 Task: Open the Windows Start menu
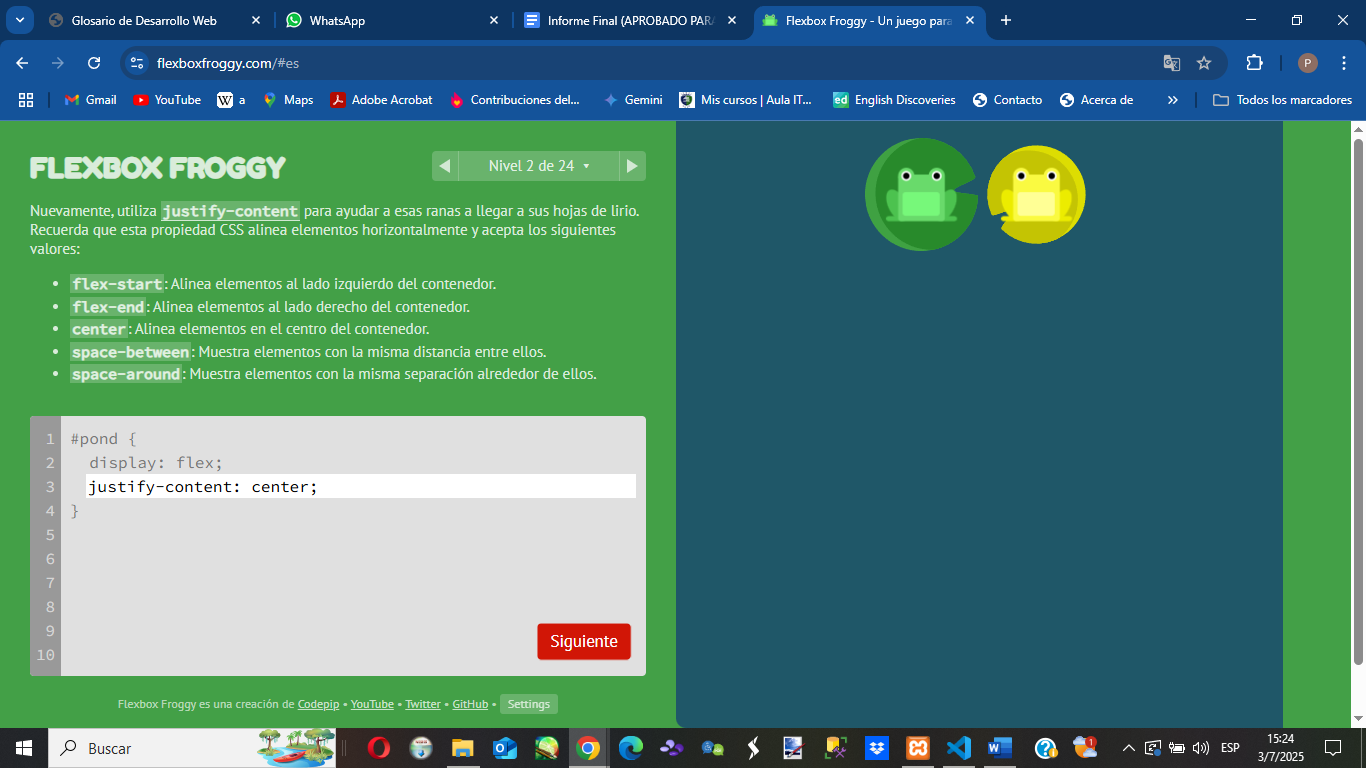click(x=24, y=748)
